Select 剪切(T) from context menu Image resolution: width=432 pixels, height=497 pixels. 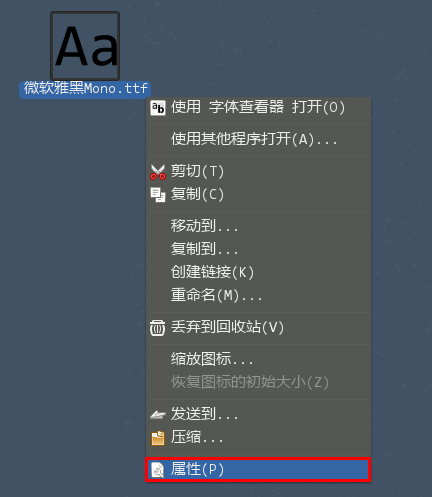(258, 172)
